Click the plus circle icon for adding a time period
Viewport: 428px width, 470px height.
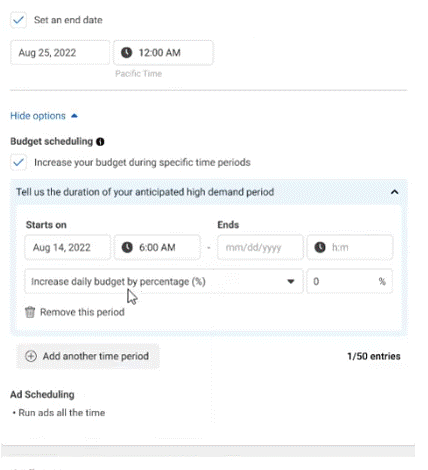click(x=31, y=356)
